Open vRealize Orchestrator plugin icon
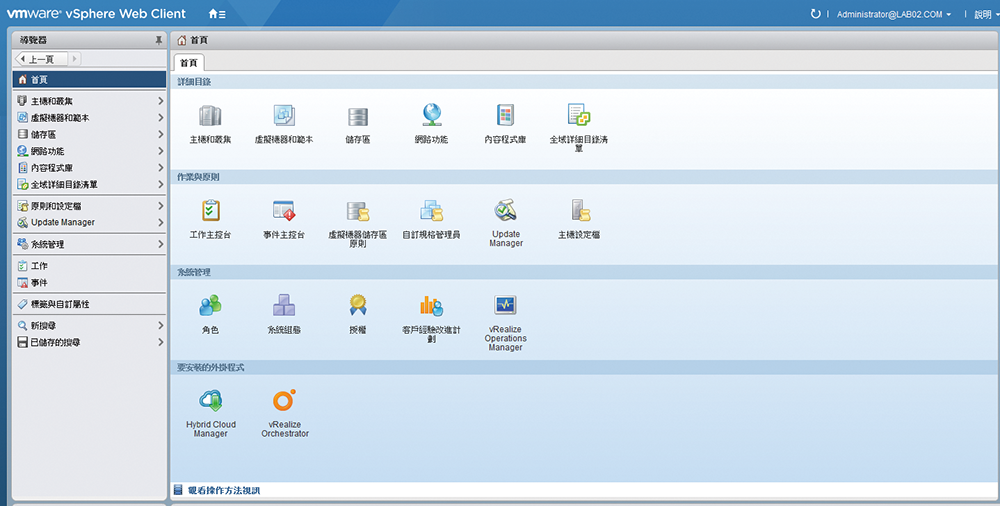The image size is (1000, 506). 284,400
